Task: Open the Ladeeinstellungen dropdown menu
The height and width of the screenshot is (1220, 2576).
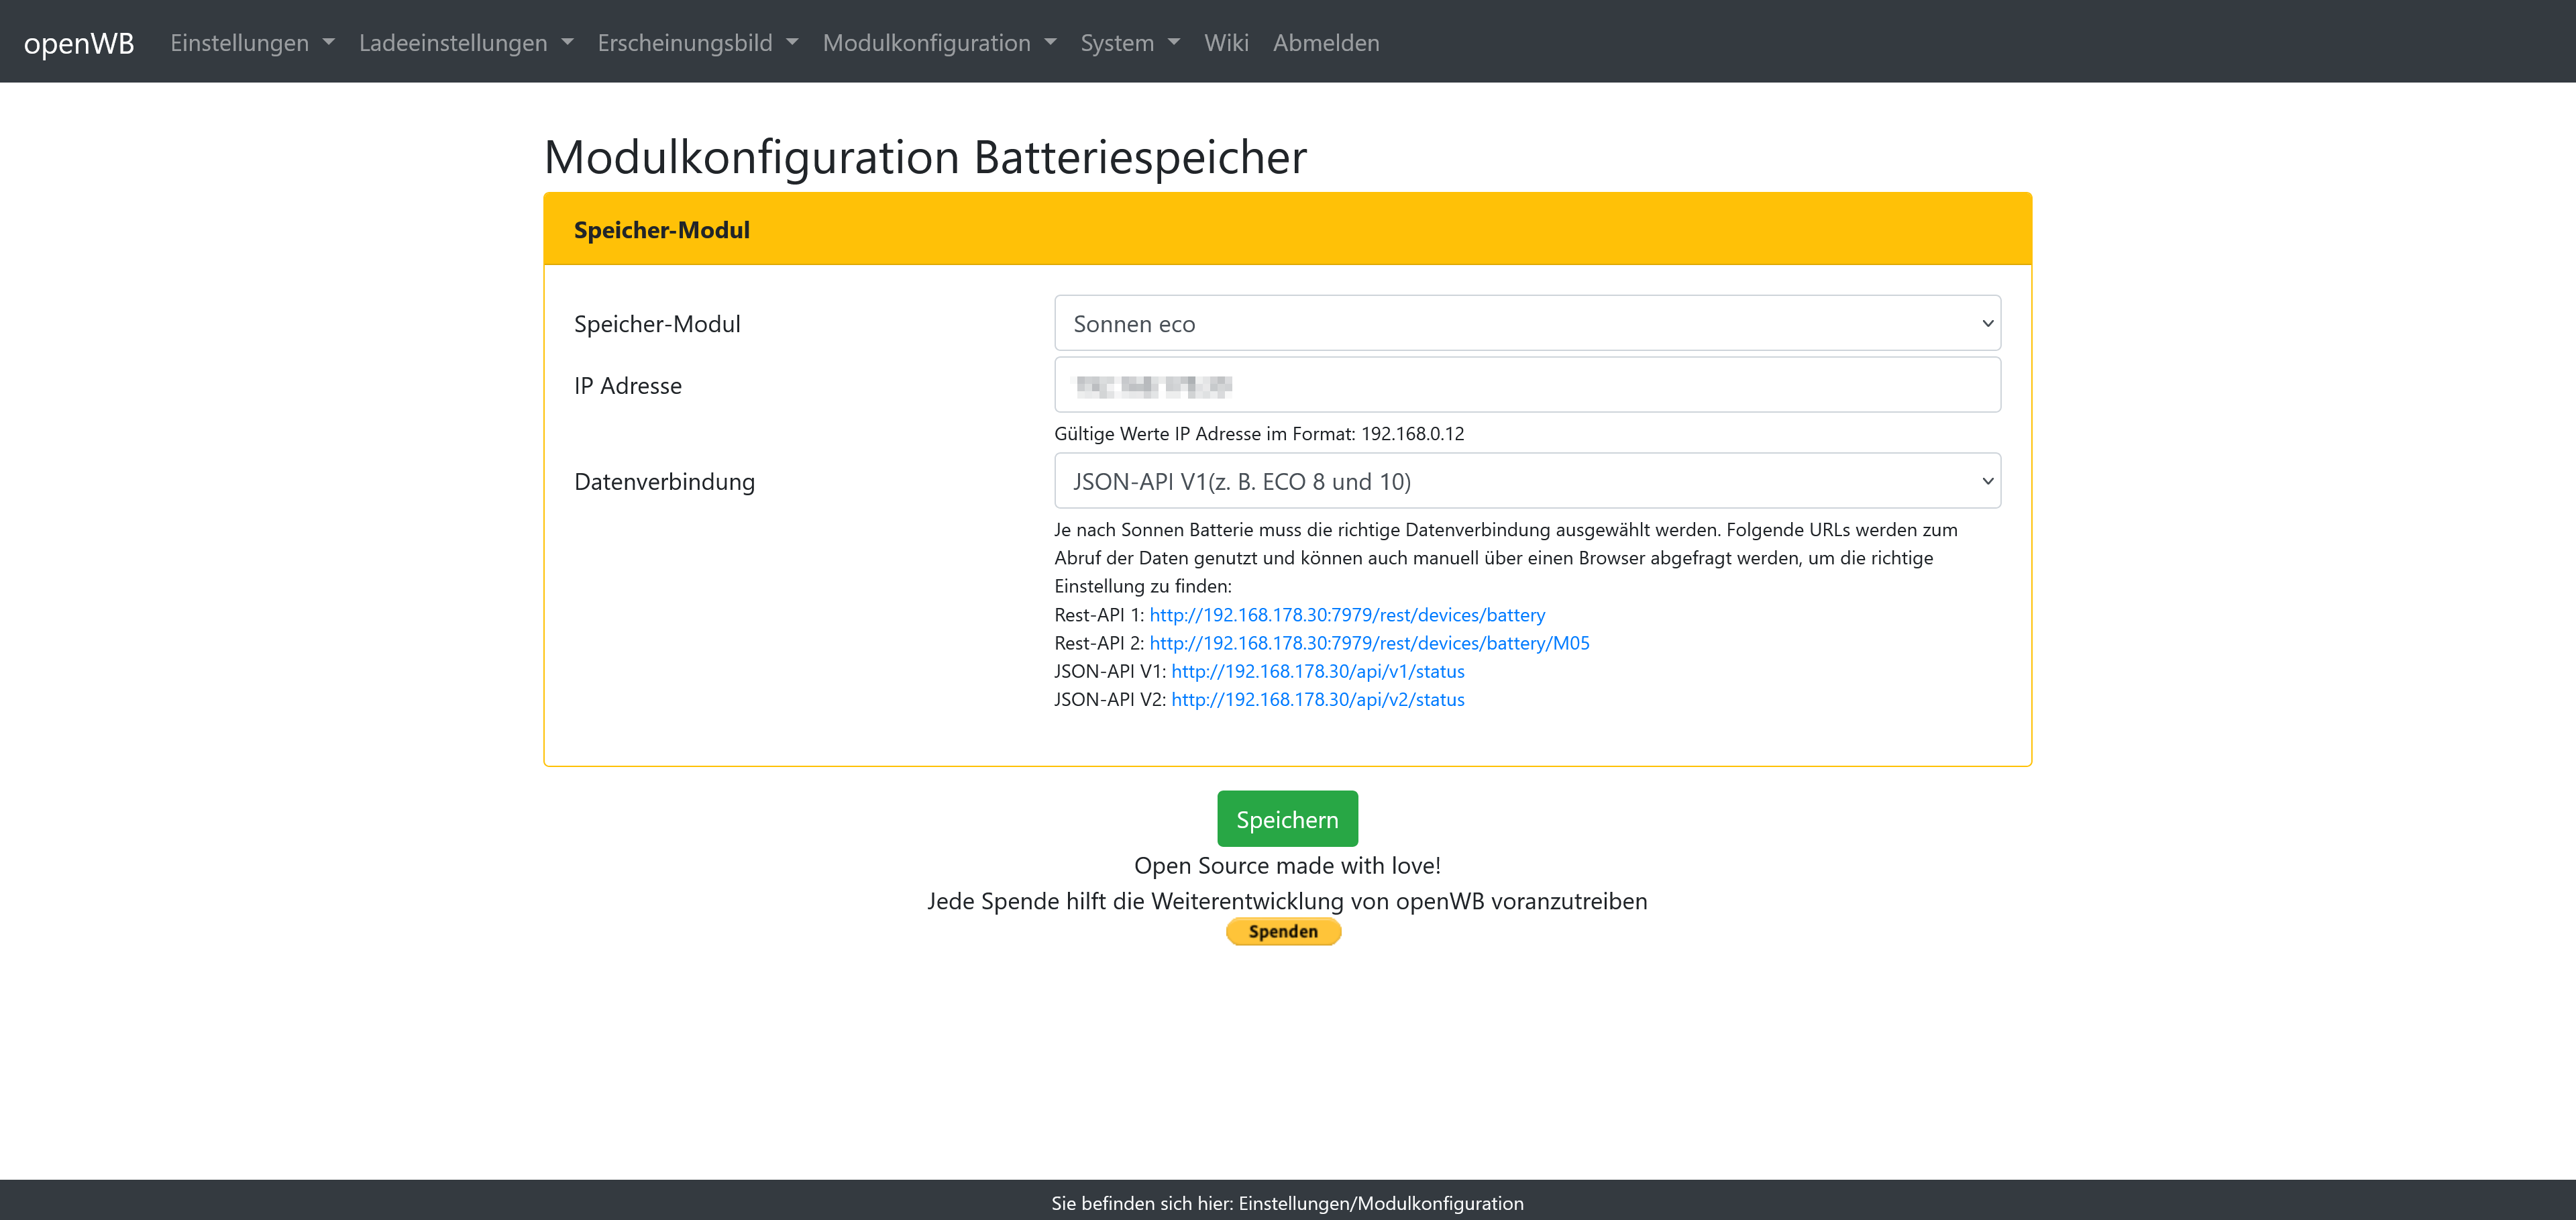Action: coord(465,43)
